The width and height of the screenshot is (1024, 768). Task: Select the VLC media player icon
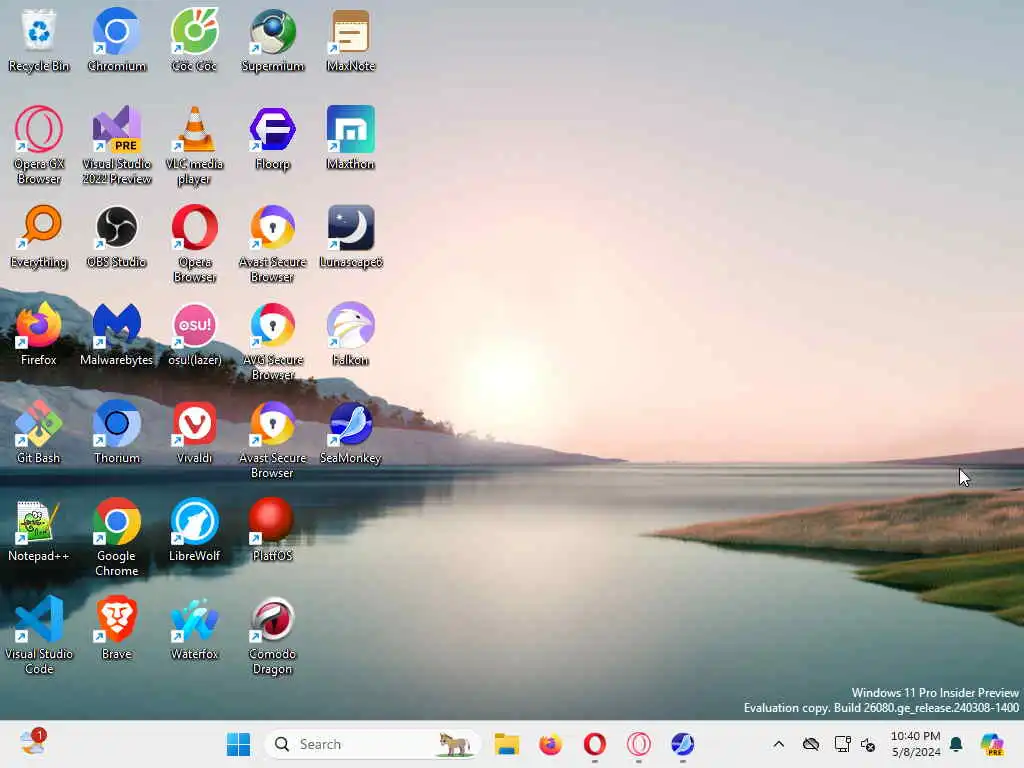tap(195, 146)
